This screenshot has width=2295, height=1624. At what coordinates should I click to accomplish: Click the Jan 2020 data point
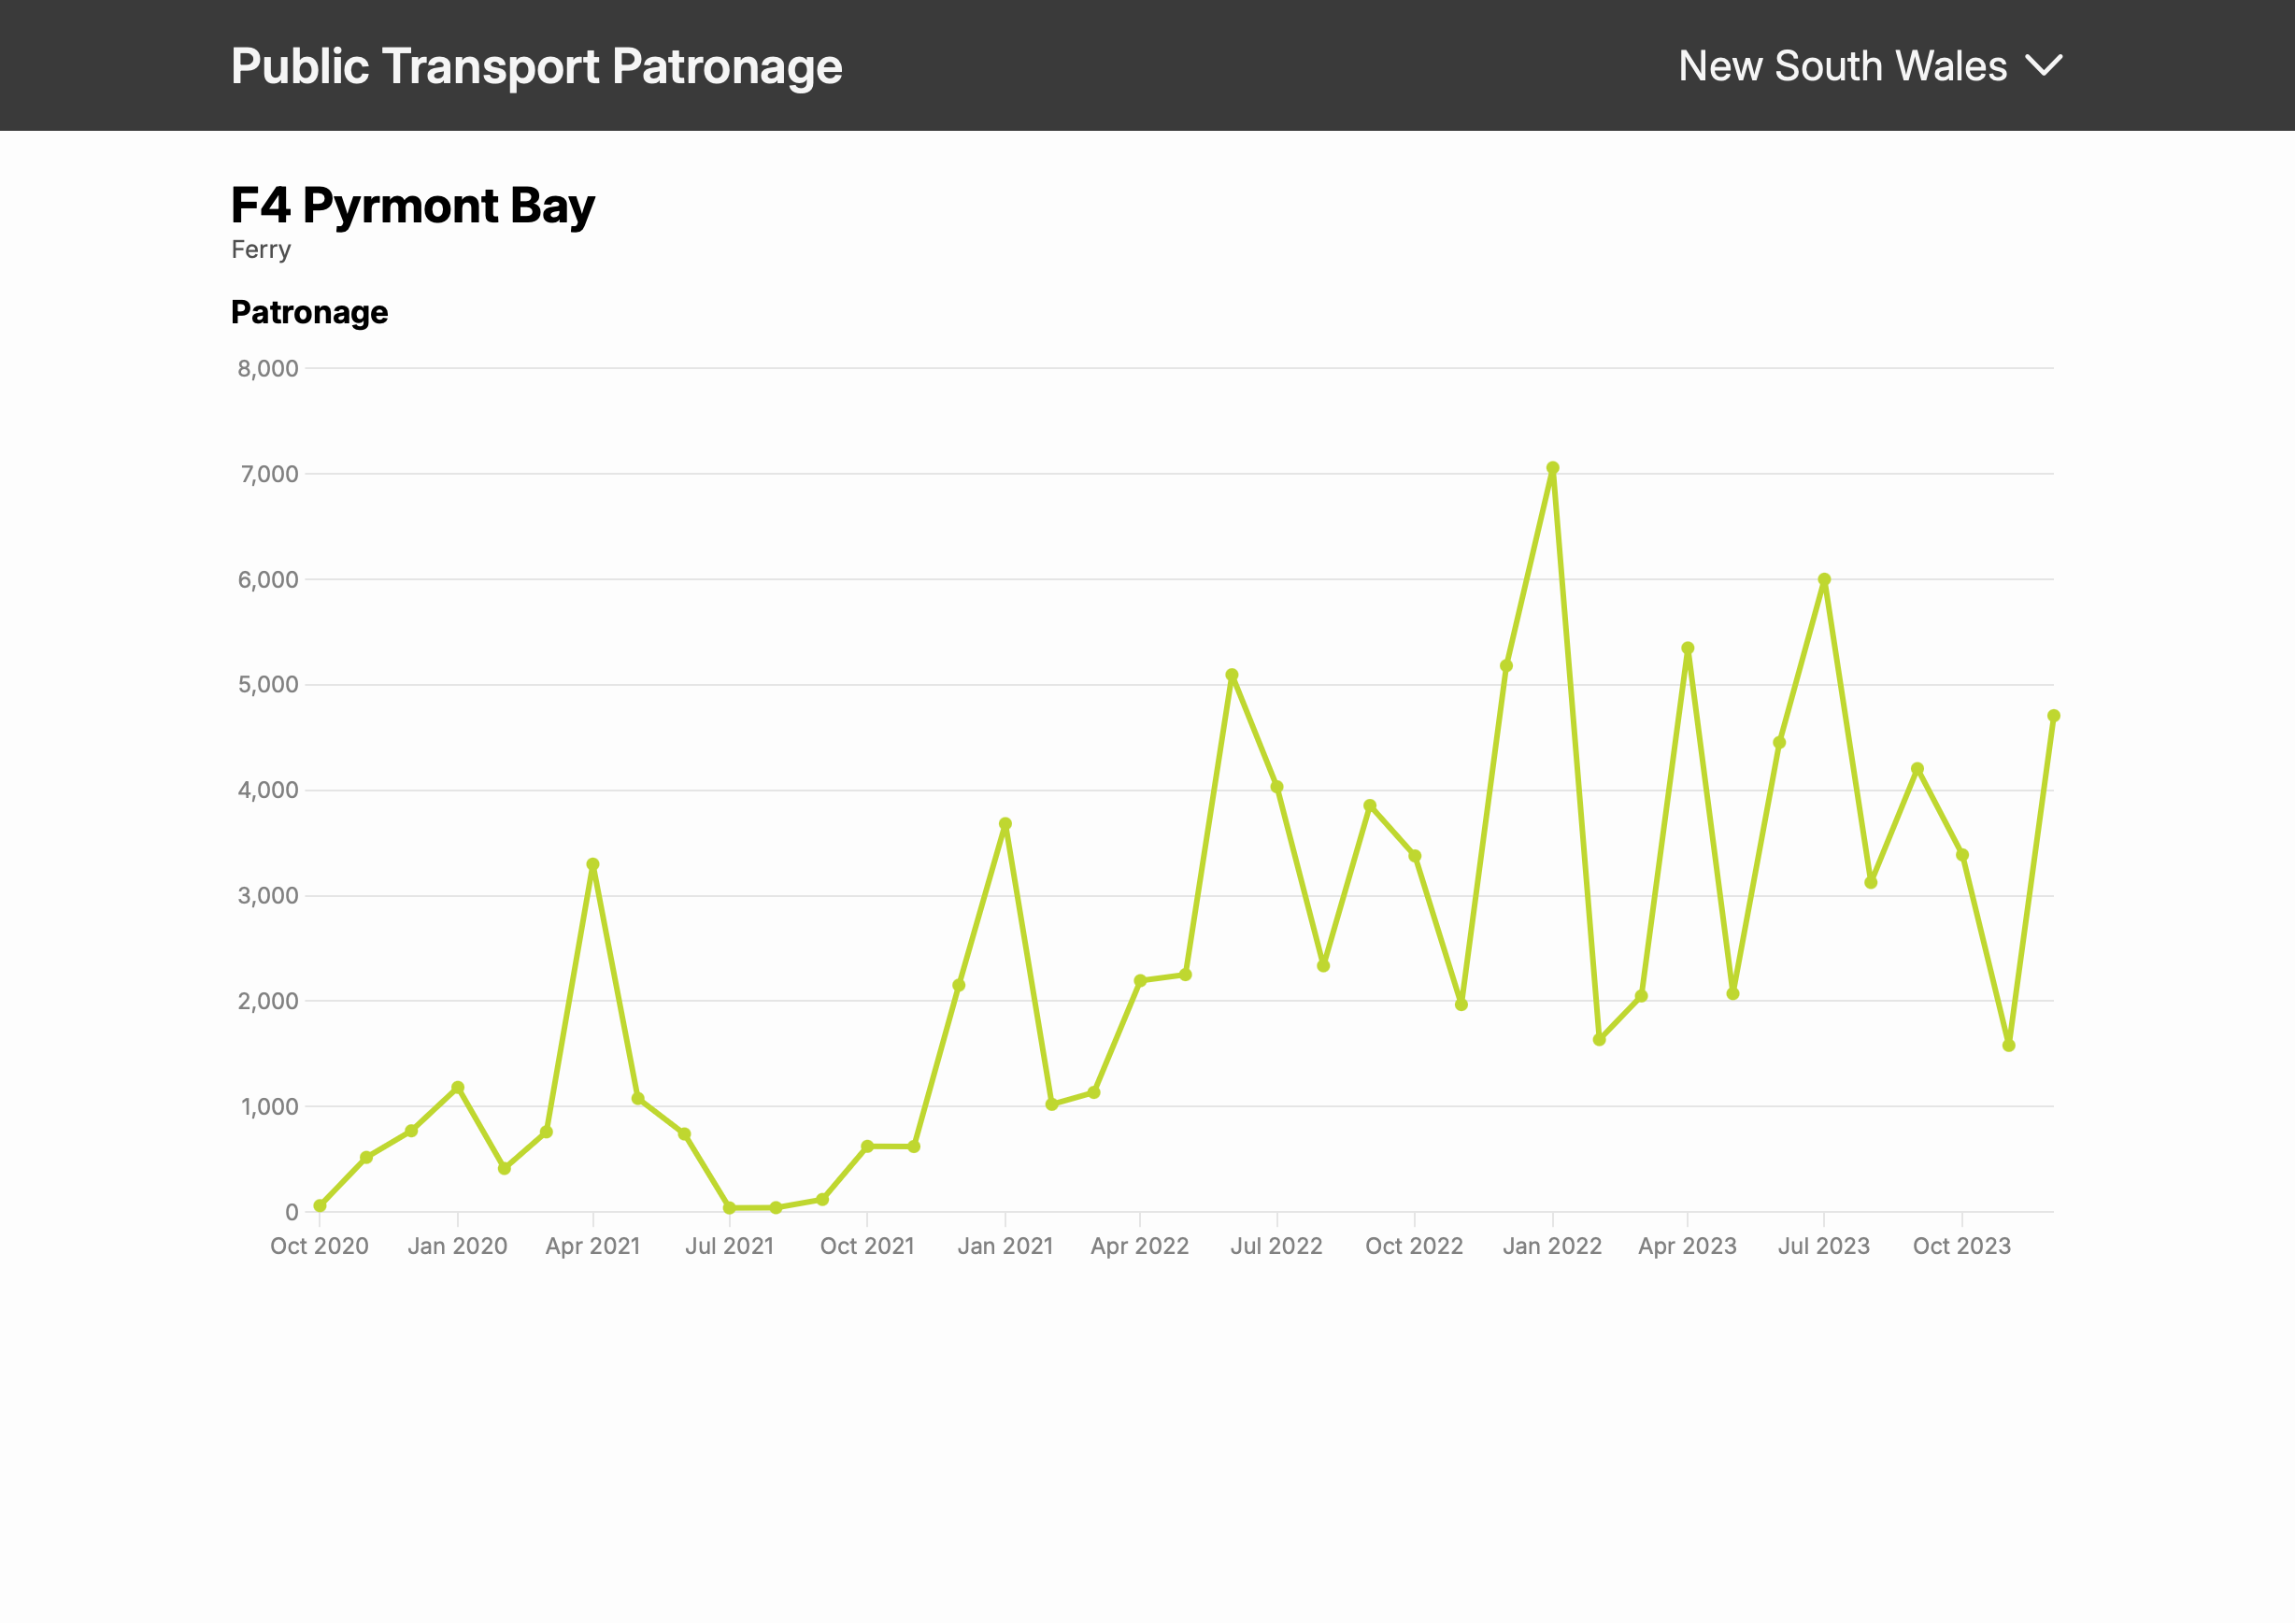click(x=458, y=1087)
